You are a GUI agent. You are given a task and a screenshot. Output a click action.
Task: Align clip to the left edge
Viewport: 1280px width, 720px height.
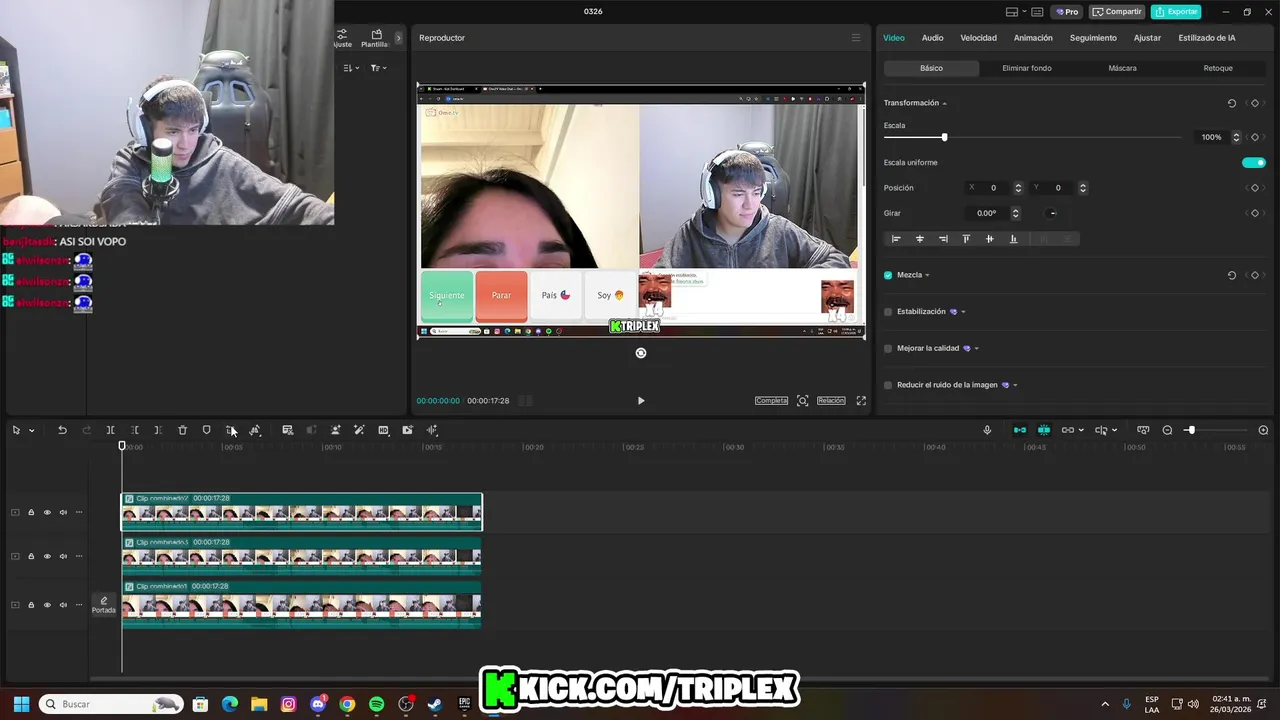pyautogui.click(x=896, y=239)
